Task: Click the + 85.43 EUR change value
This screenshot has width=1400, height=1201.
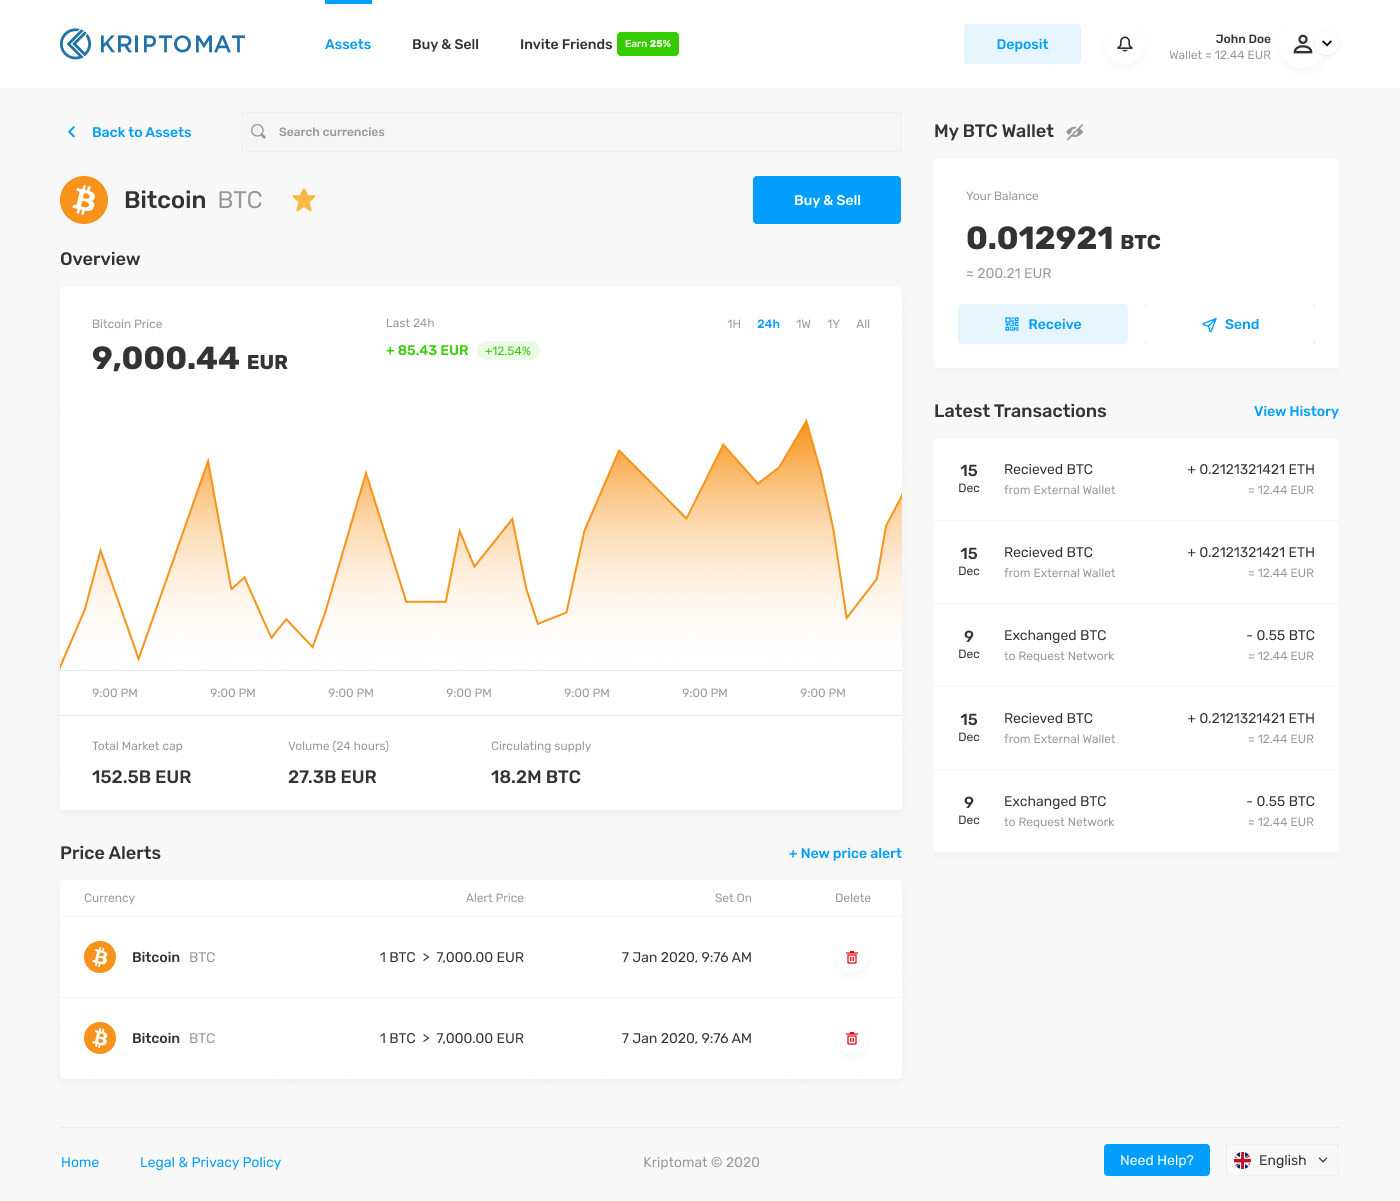Action: 427,350
